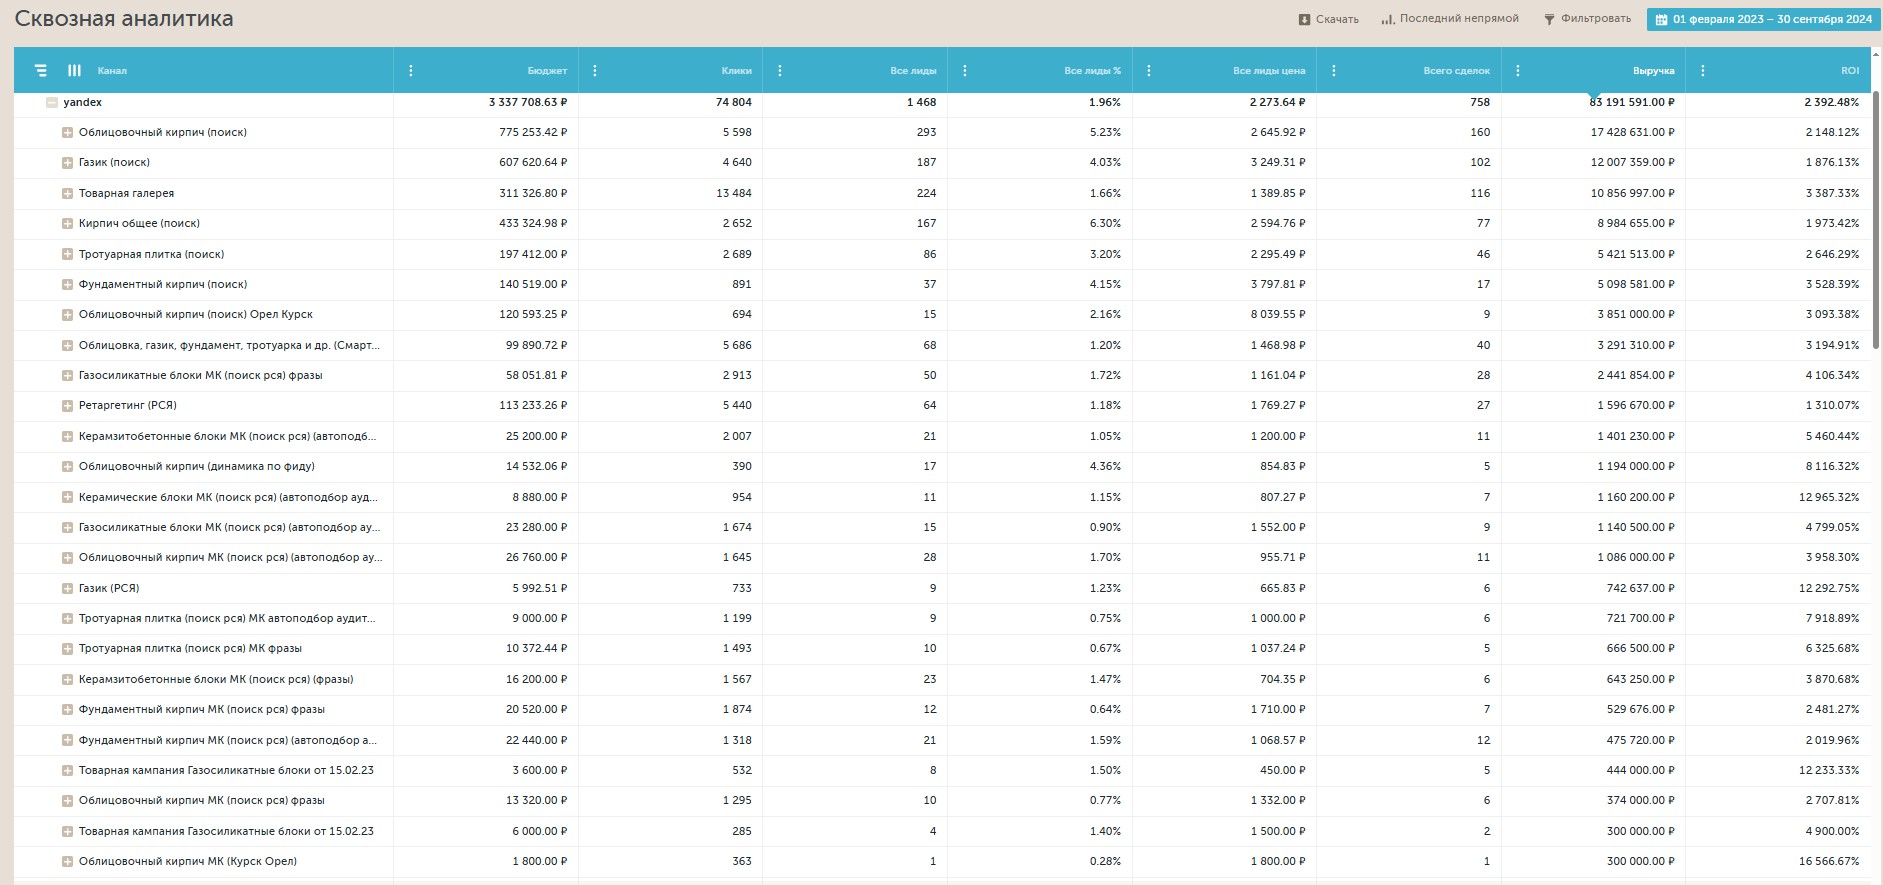Open the three-dot menu for Все лиды column
Screen dimensions: 1883x885
tap(780, 71)
